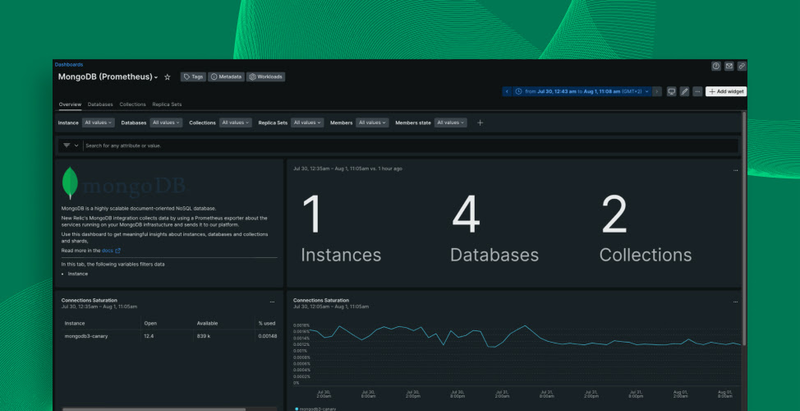
Task: Expand the Instance All values dropdown
Action: pos(98,123)
